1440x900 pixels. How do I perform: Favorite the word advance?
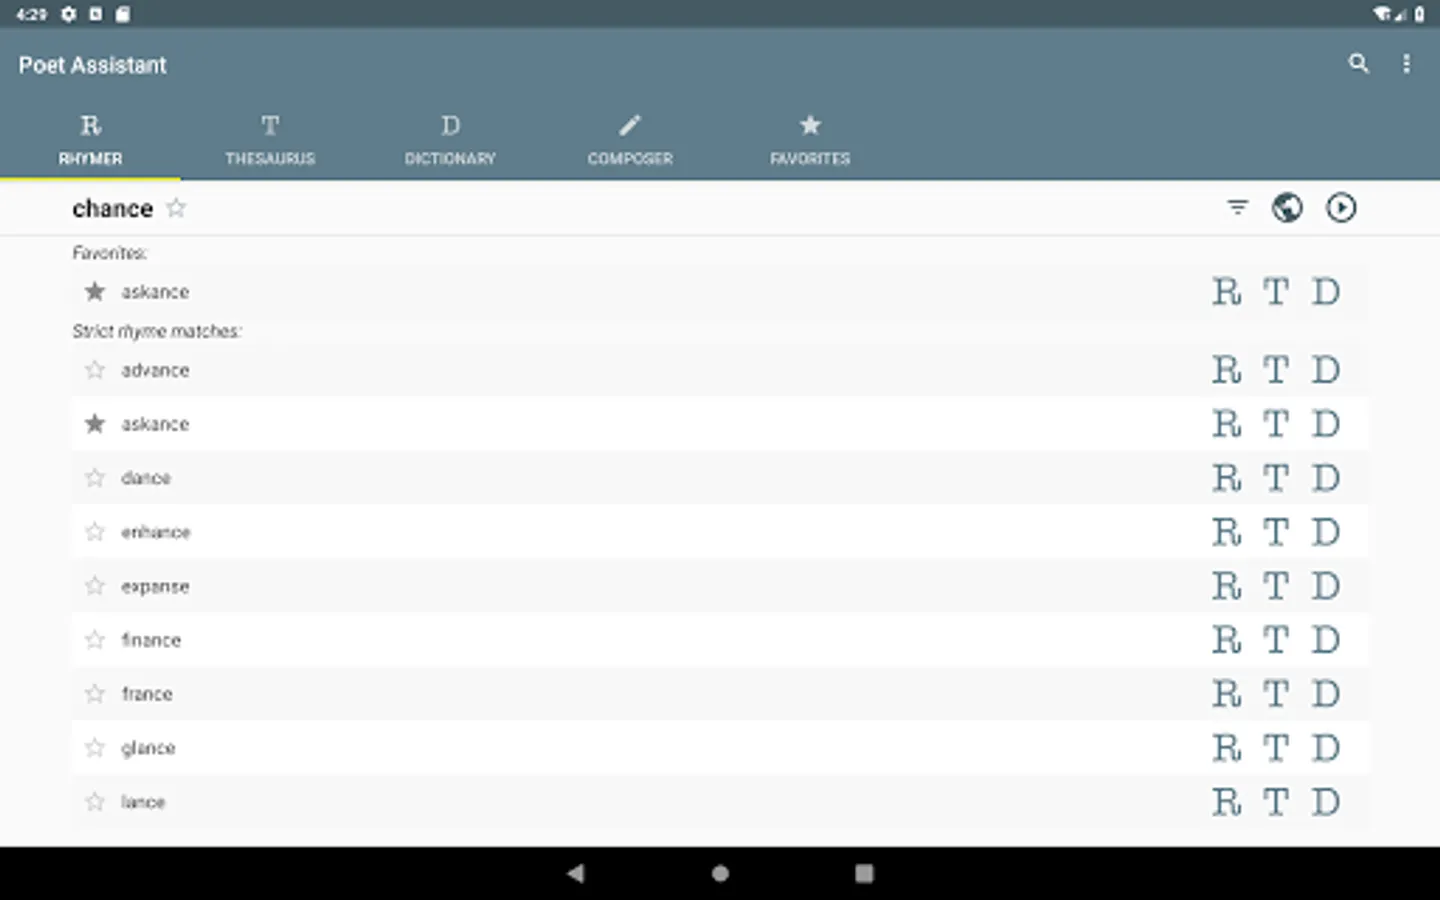point(95,370)
